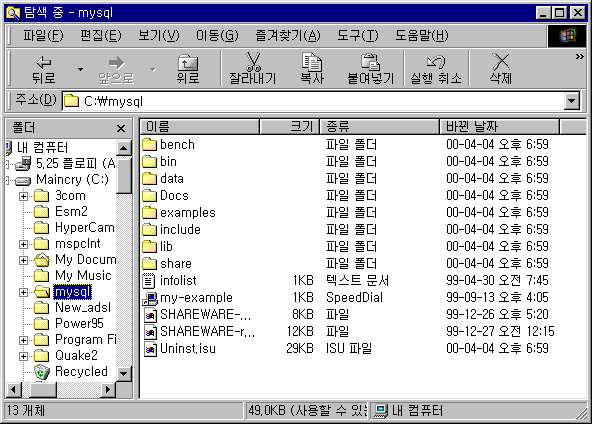
Task: Select the lib folder icon
Action: [150, 247]
